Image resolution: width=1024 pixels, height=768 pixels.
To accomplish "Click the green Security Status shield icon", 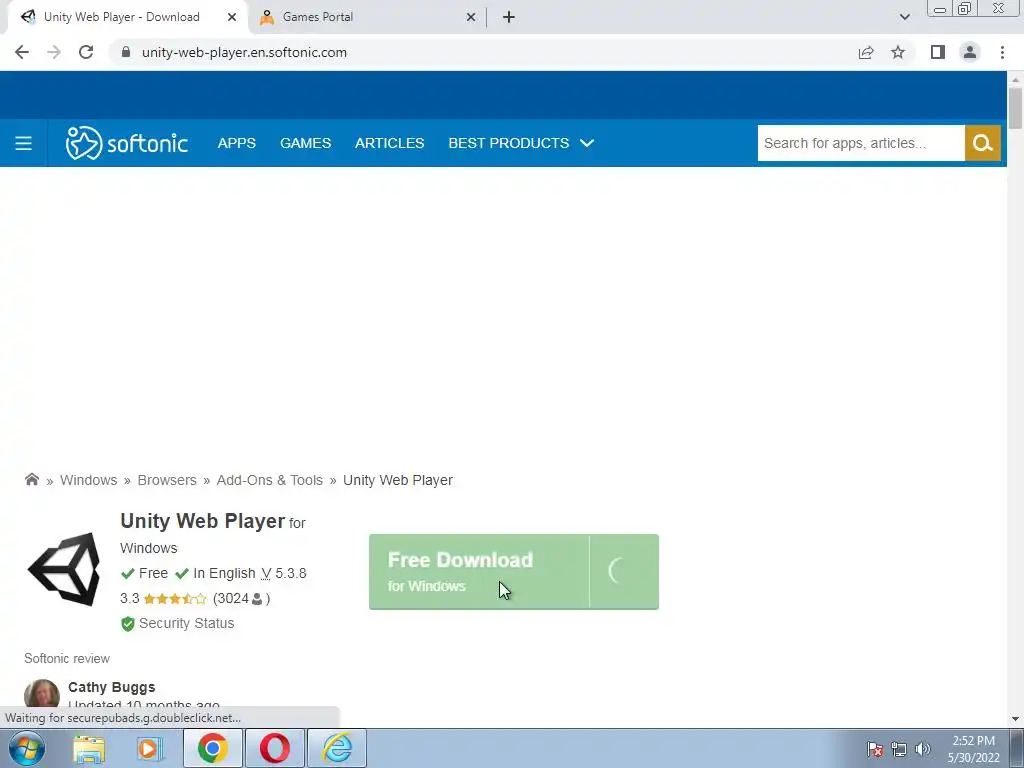I will [x=128, y=624].
